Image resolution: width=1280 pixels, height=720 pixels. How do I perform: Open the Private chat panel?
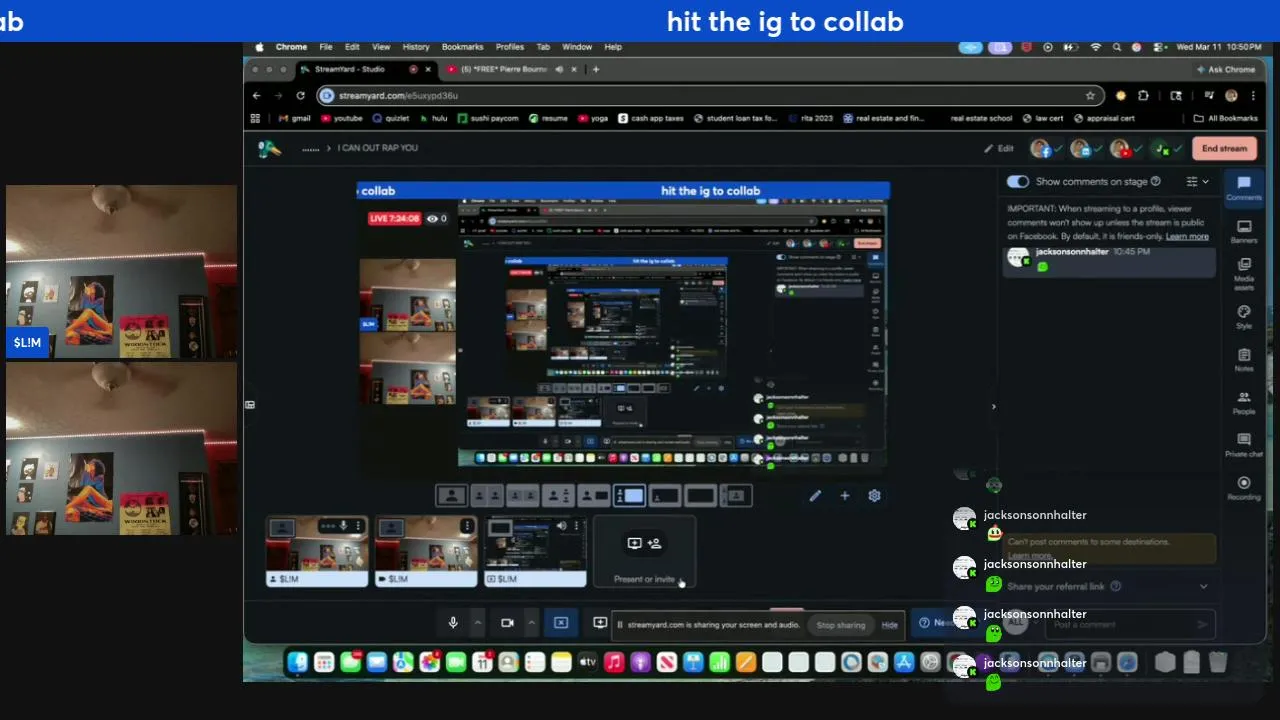(x=1244, y=445)
